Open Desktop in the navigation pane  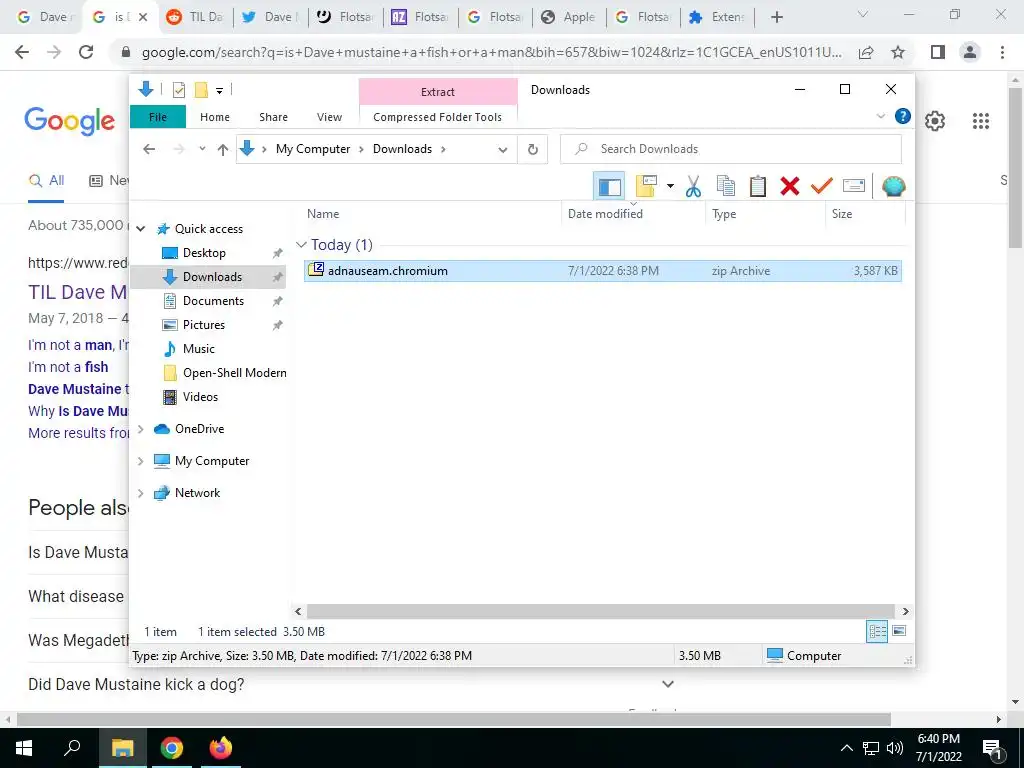pyautogui.click(x=204, y=253)
